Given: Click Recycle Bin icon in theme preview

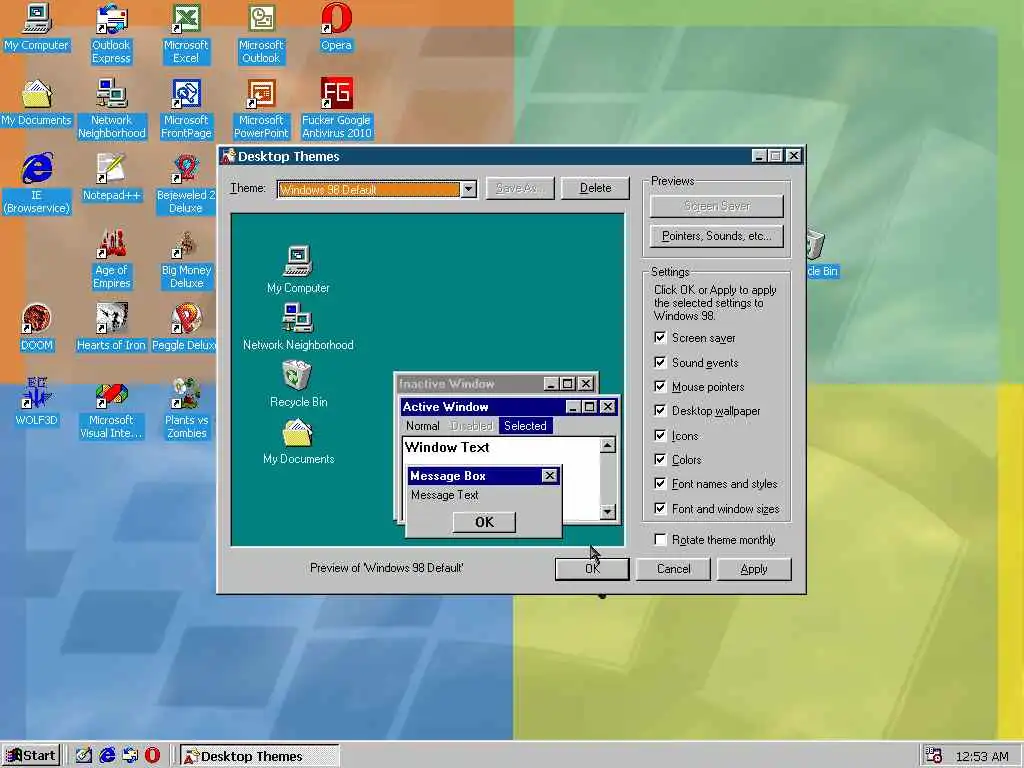Looking at the screenshot, I should tap(298, 375).
